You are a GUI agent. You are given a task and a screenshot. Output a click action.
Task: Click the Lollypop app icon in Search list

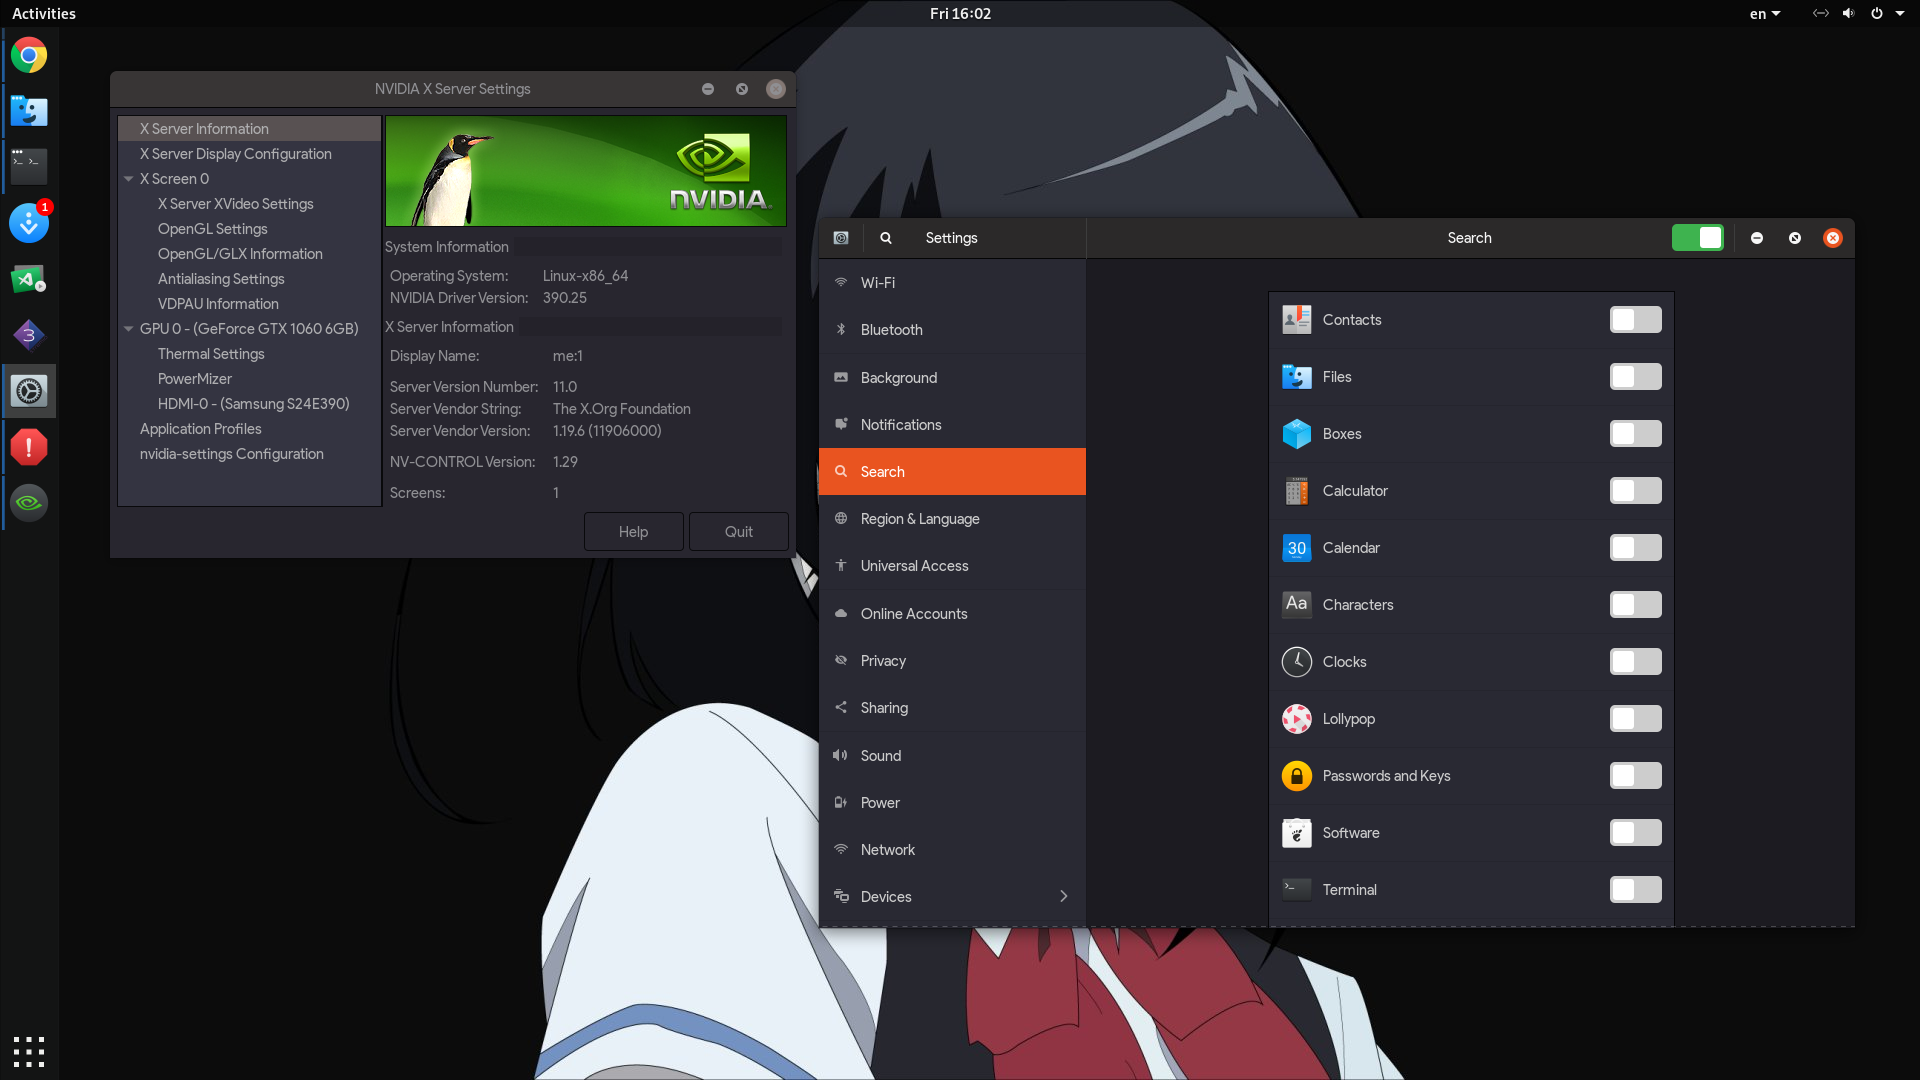pyautogui.click(x=1297, y=719)
